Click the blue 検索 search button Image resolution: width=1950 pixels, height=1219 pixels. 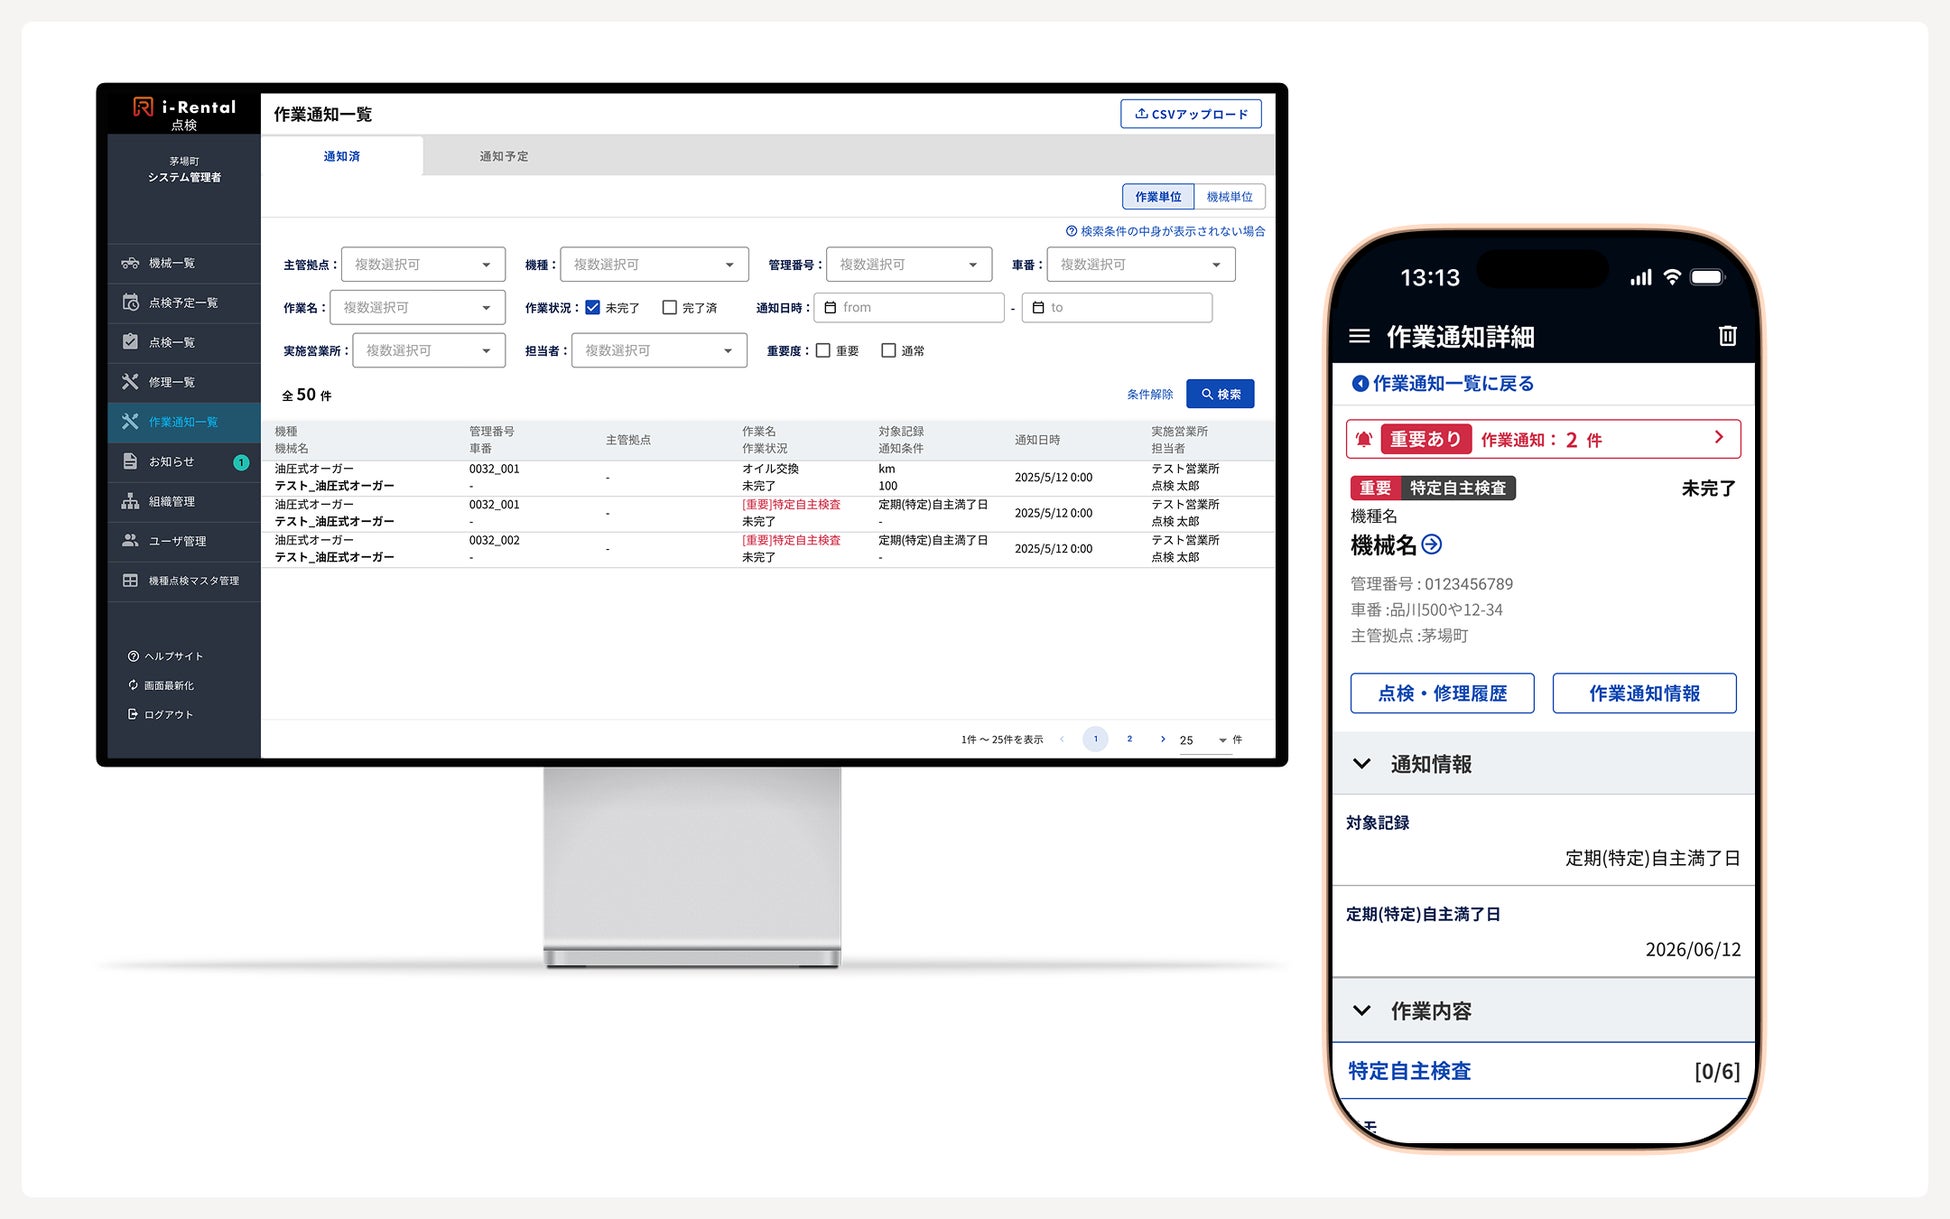tap(1220, 394)
